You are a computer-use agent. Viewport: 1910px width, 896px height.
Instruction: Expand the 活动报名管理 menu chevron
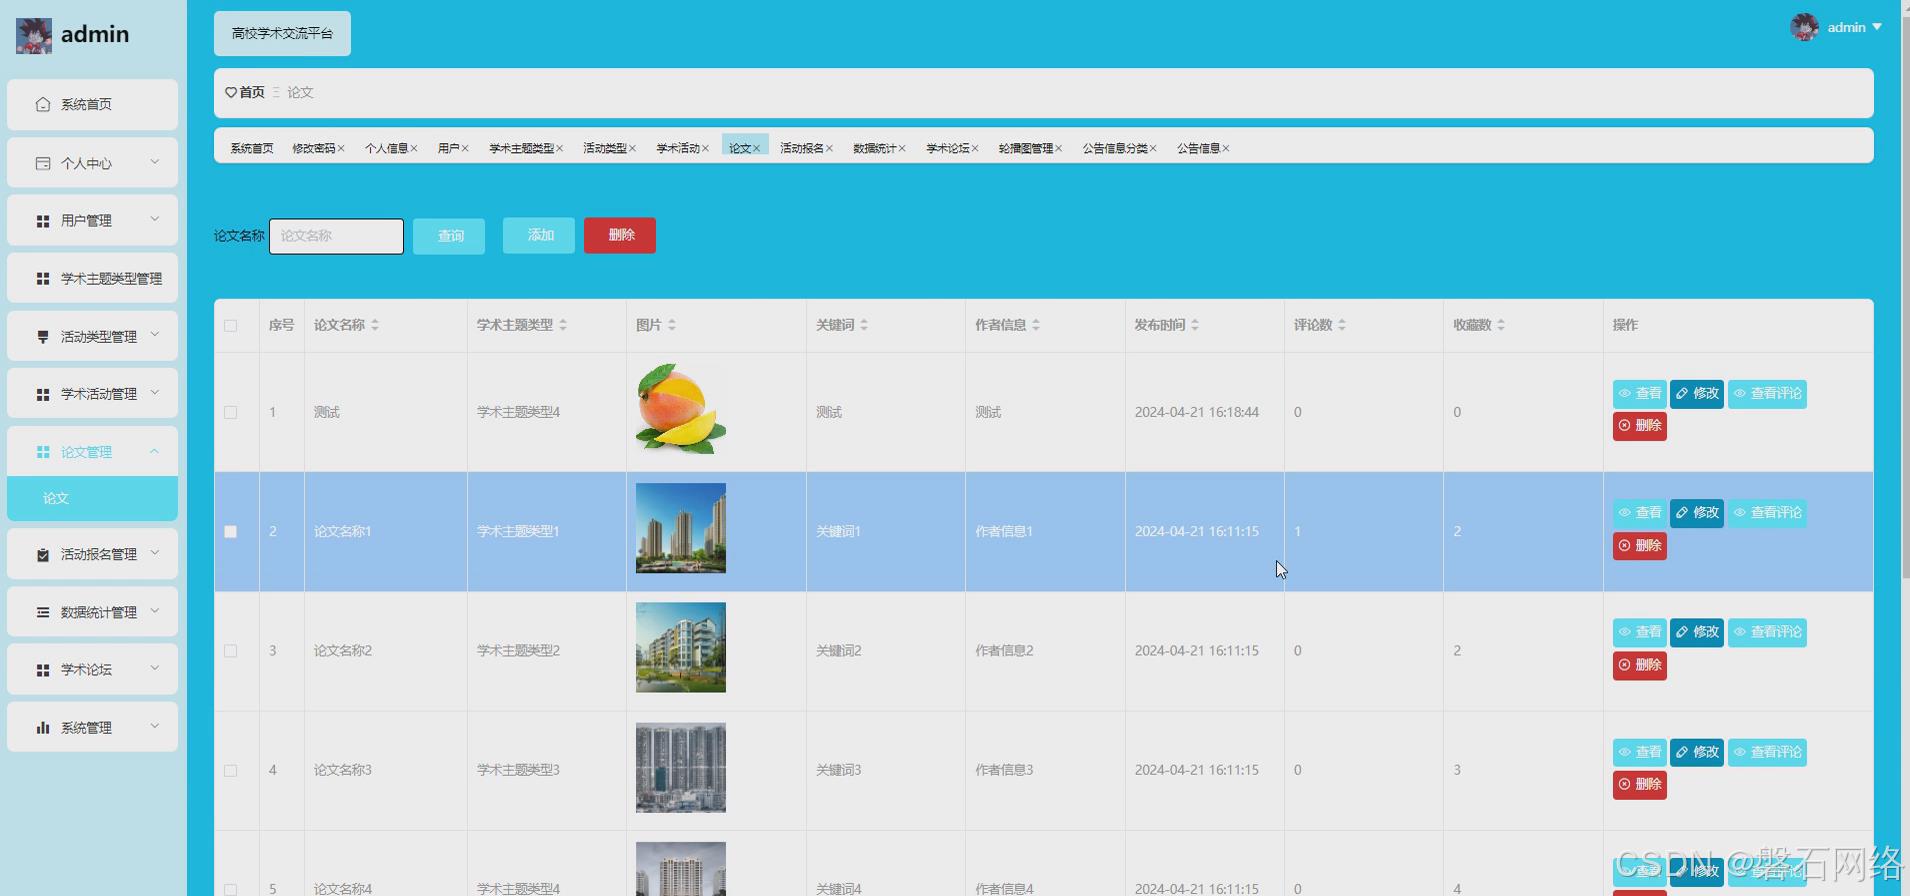click(x=154, y=552)
